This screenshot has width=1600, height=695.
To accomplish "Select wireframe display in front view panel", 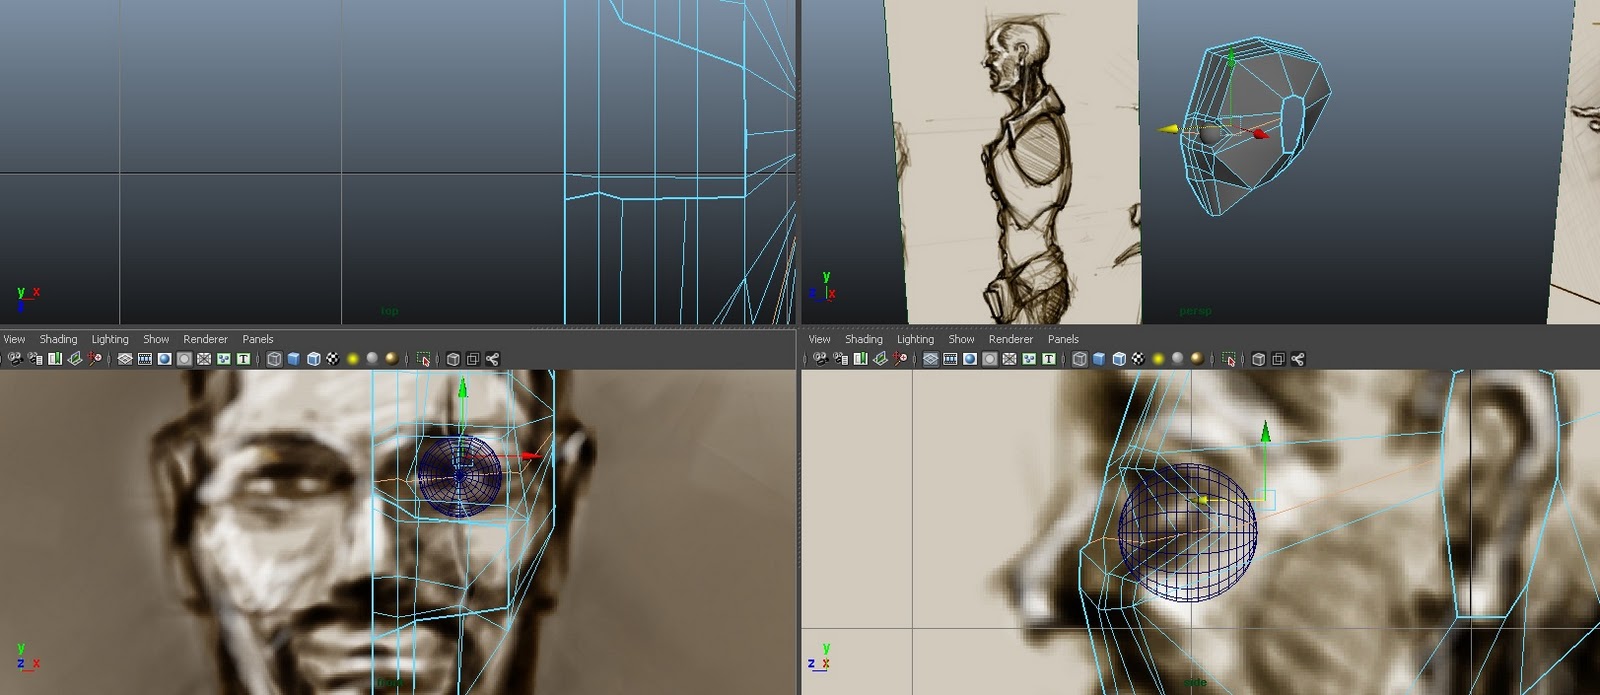I will click(274, 359).
